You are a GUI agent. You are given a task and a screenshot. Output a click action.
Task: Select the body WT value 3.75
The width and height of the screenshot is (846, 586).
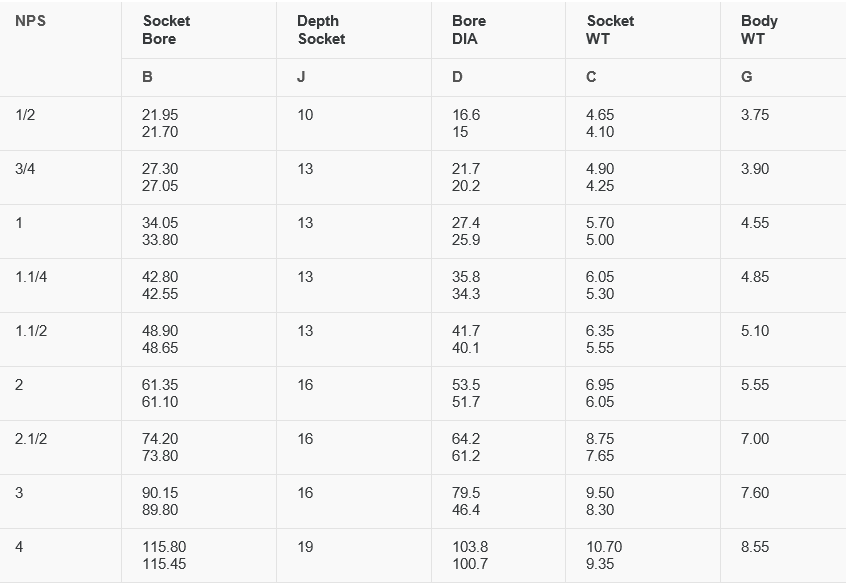pyautogui.click(x=755, y=115)
